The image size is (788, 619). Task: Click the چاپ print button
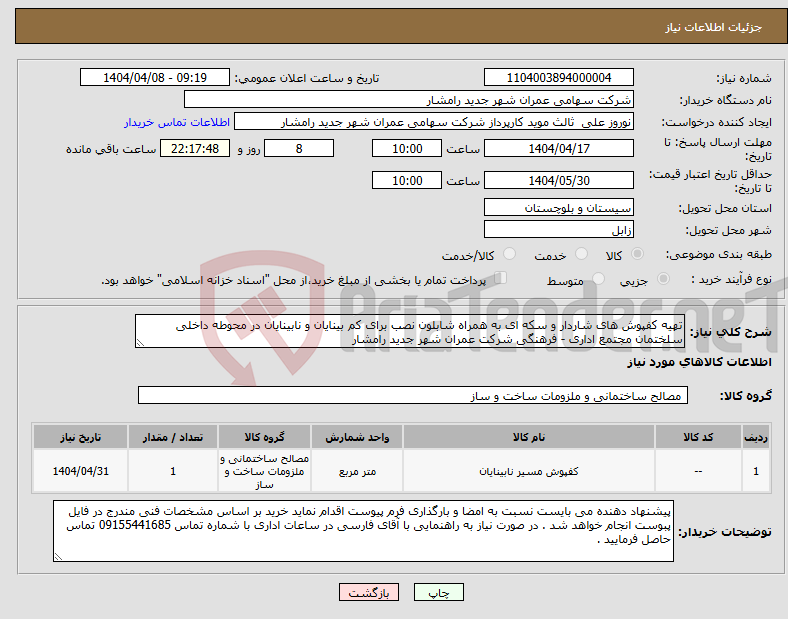point(439,592)
